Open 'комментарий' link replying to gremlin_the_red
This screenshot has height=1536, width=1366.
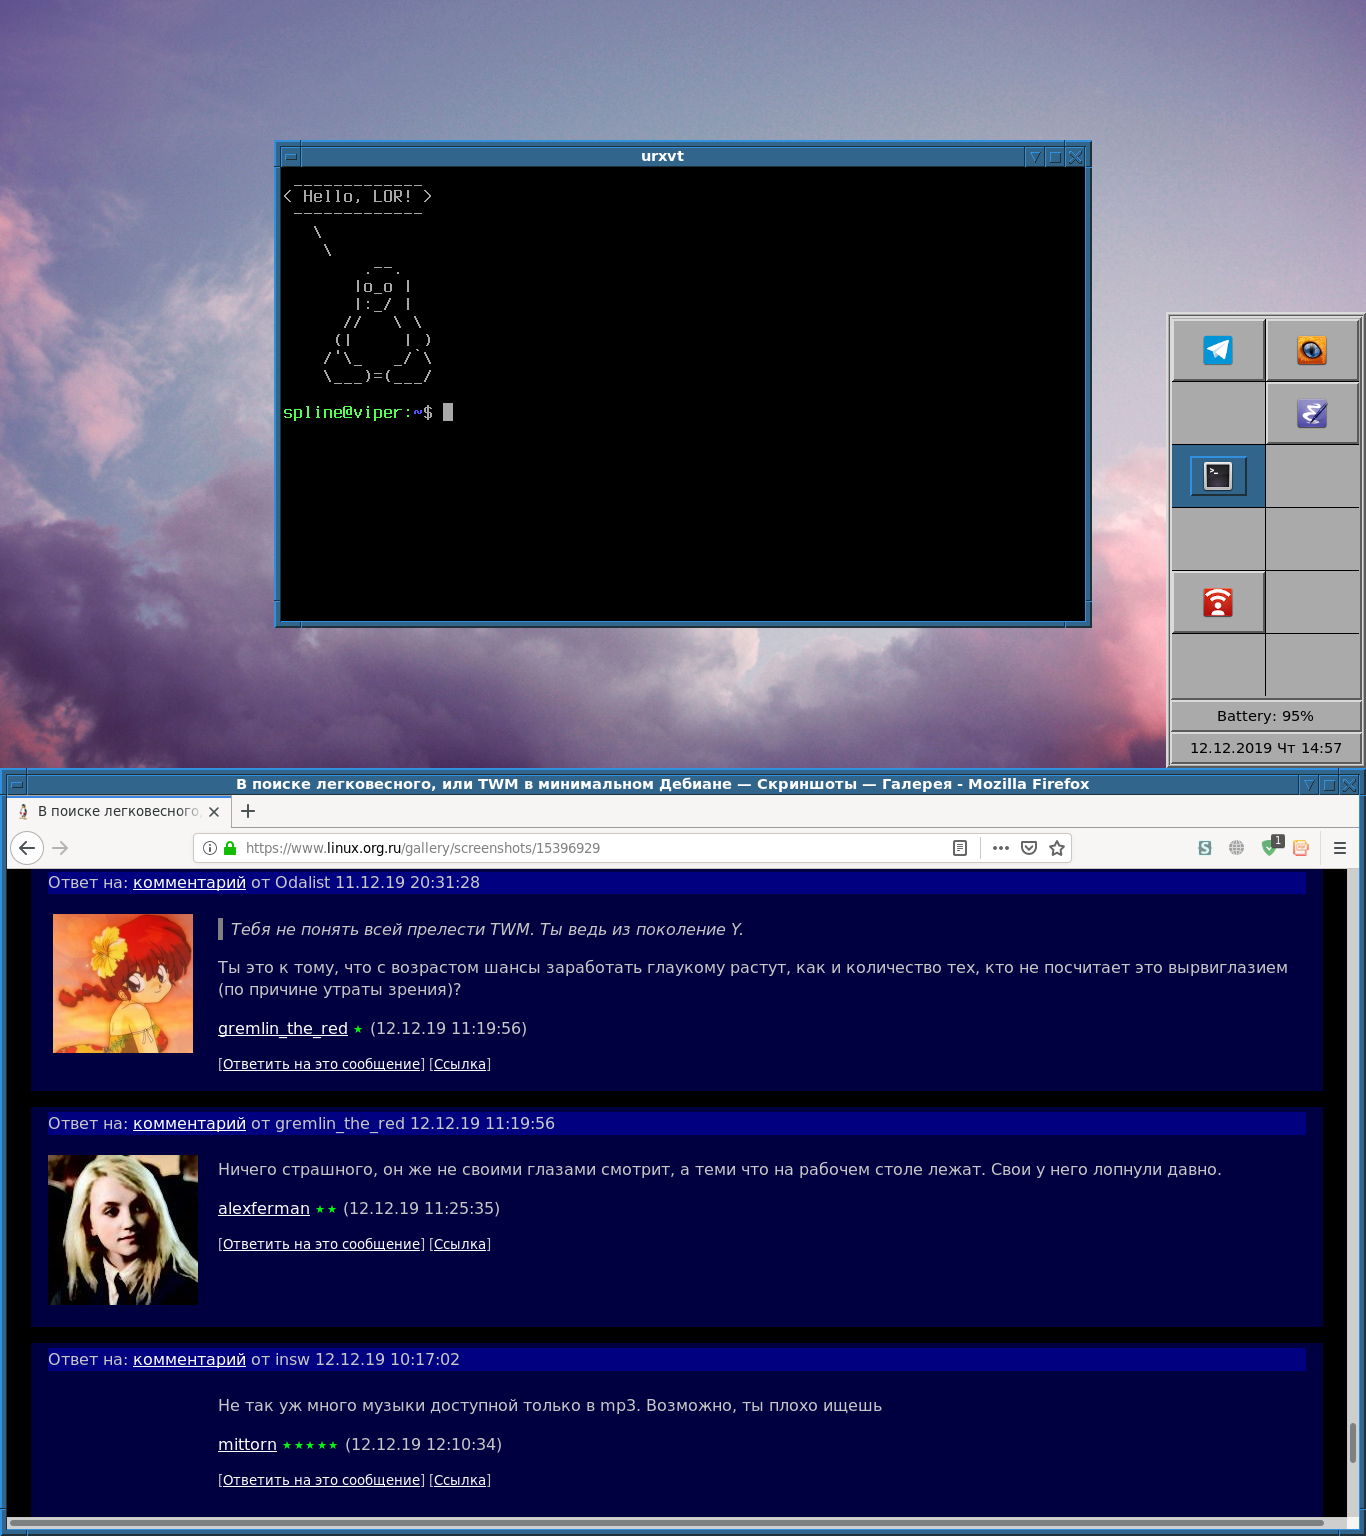(189, 1123)
